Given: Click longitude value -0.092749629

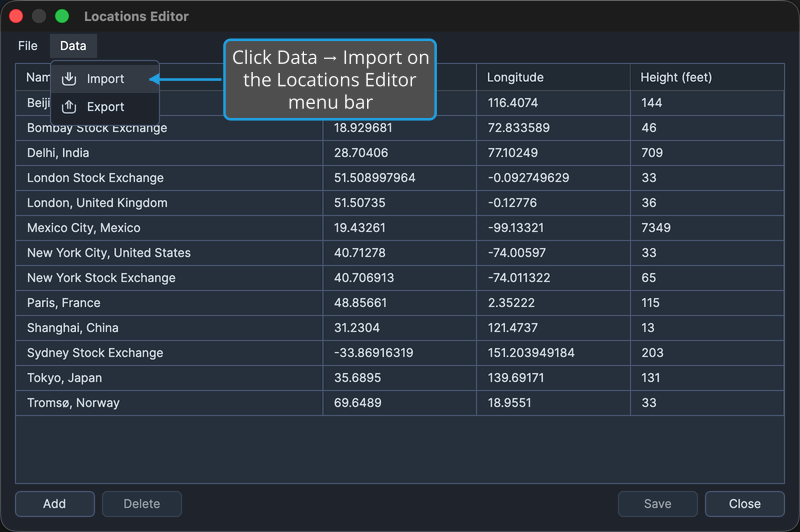Looking at the screenshot, I should 529,178.
